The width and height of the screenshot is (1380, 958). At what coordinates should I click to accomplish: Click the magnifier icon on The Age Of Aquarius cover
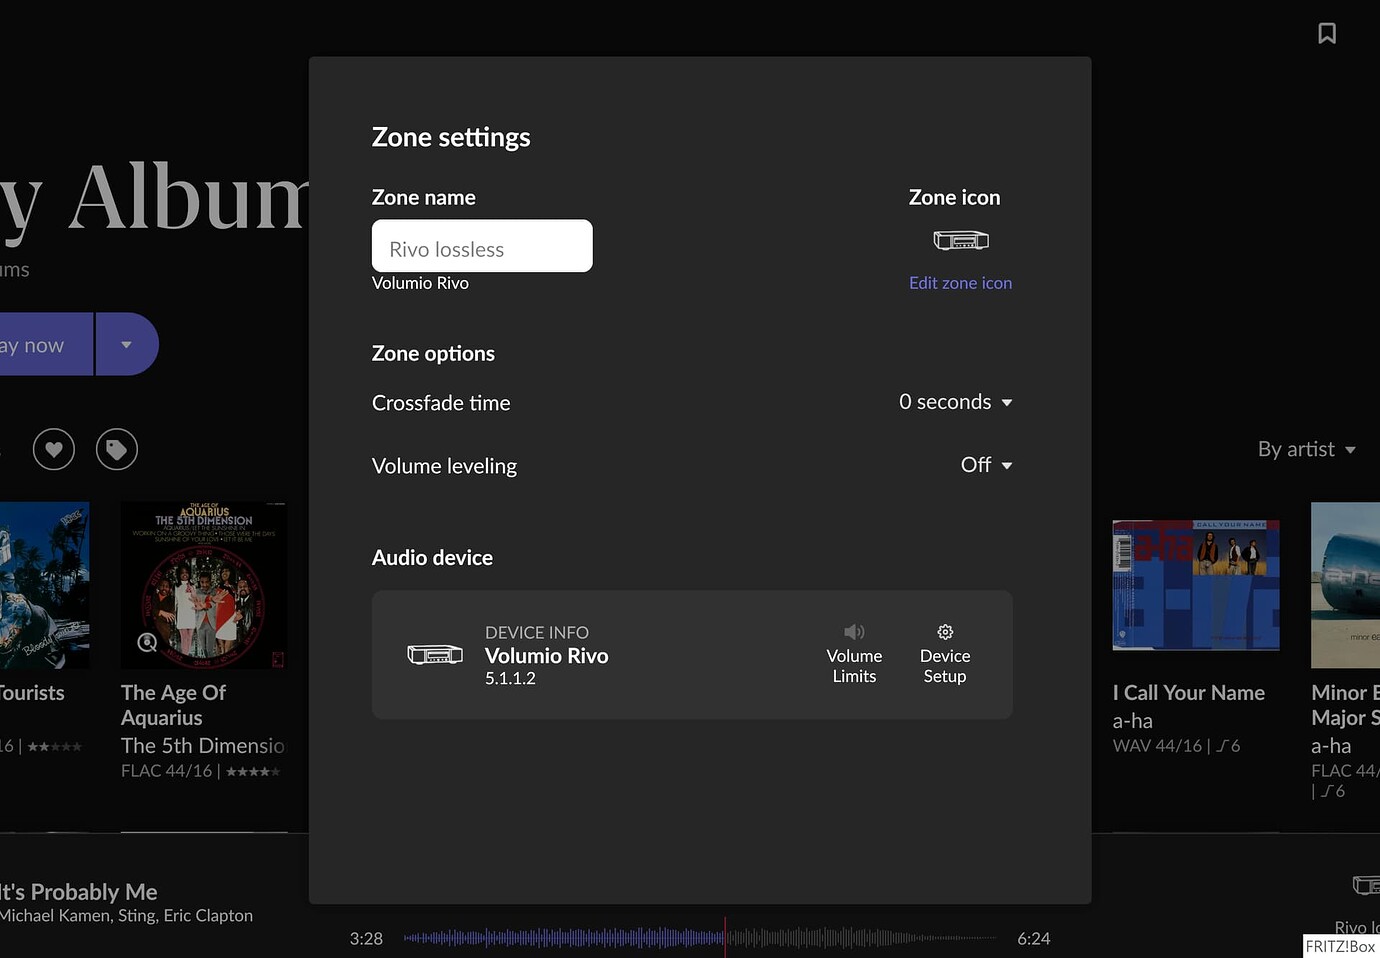click(146, 643)
